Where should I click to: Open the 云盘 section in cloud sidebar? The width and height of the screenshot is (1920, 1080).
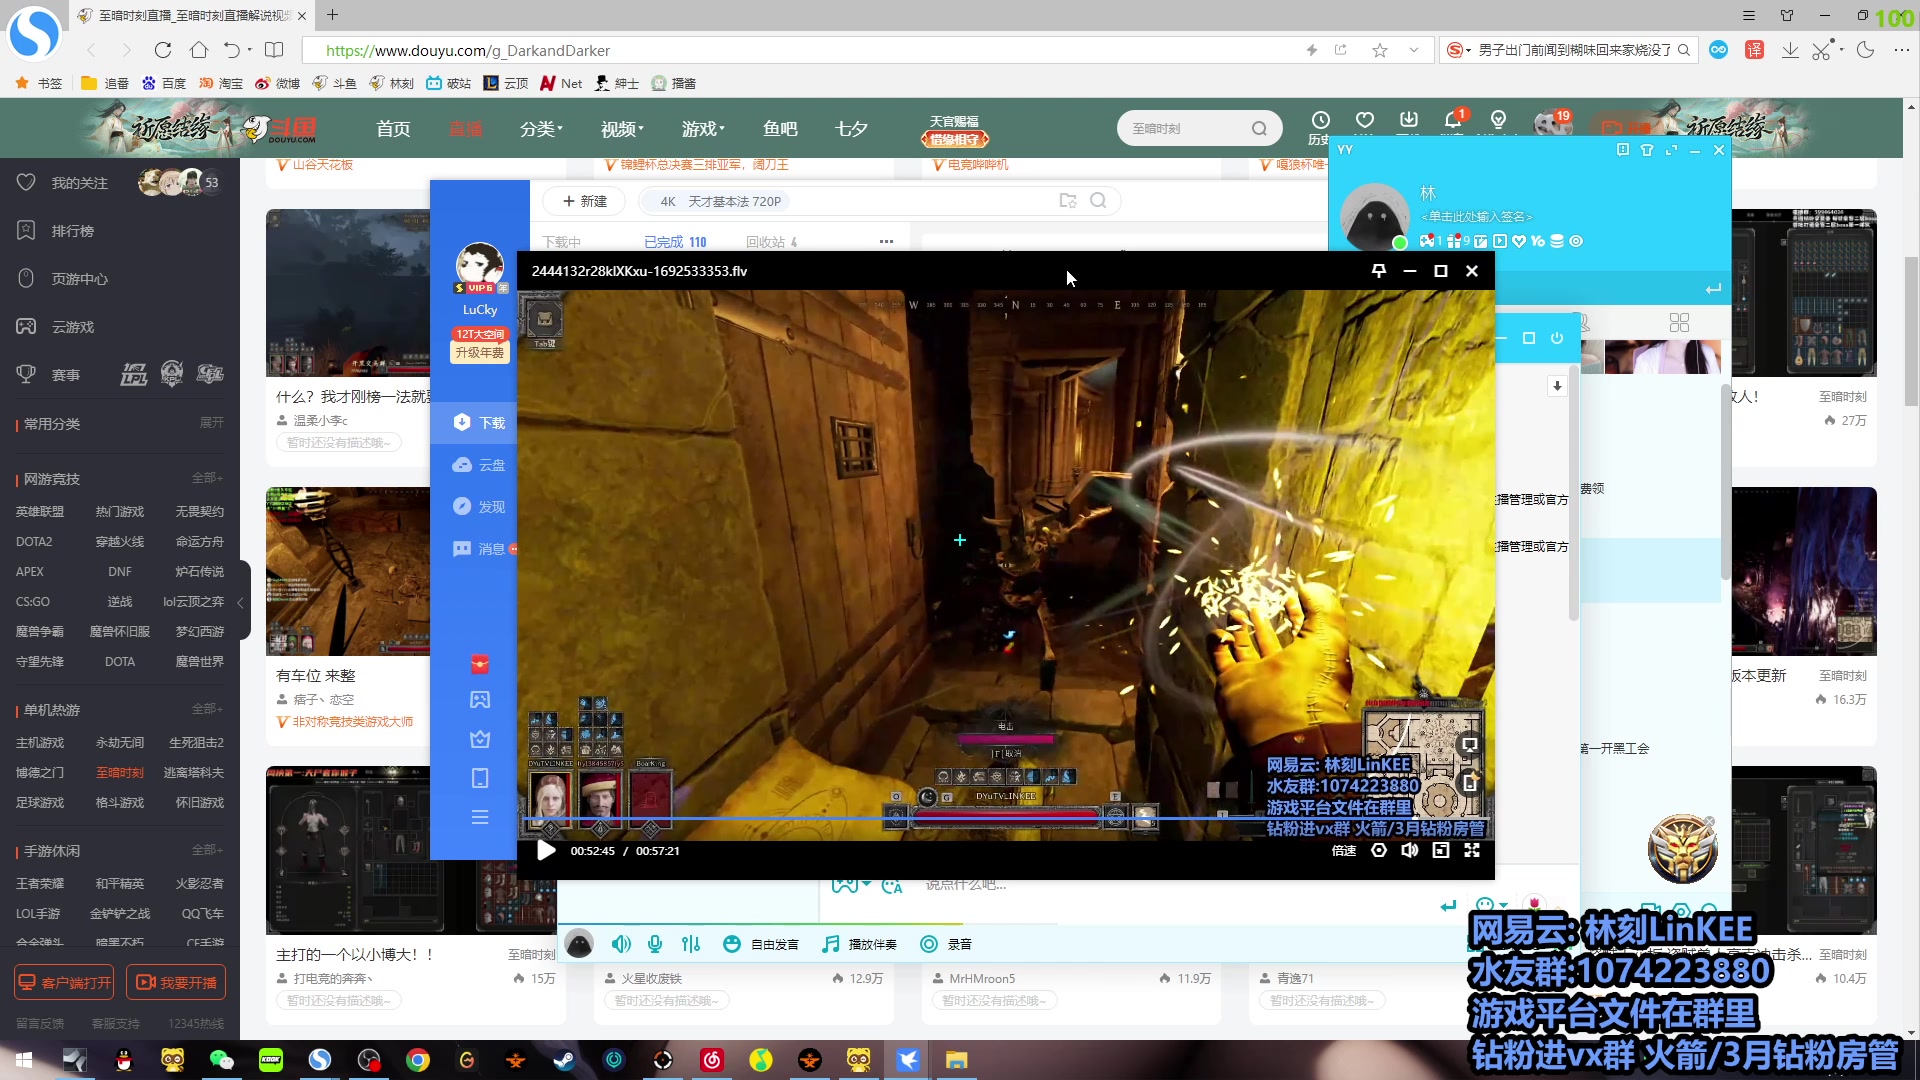click(480, 465)
